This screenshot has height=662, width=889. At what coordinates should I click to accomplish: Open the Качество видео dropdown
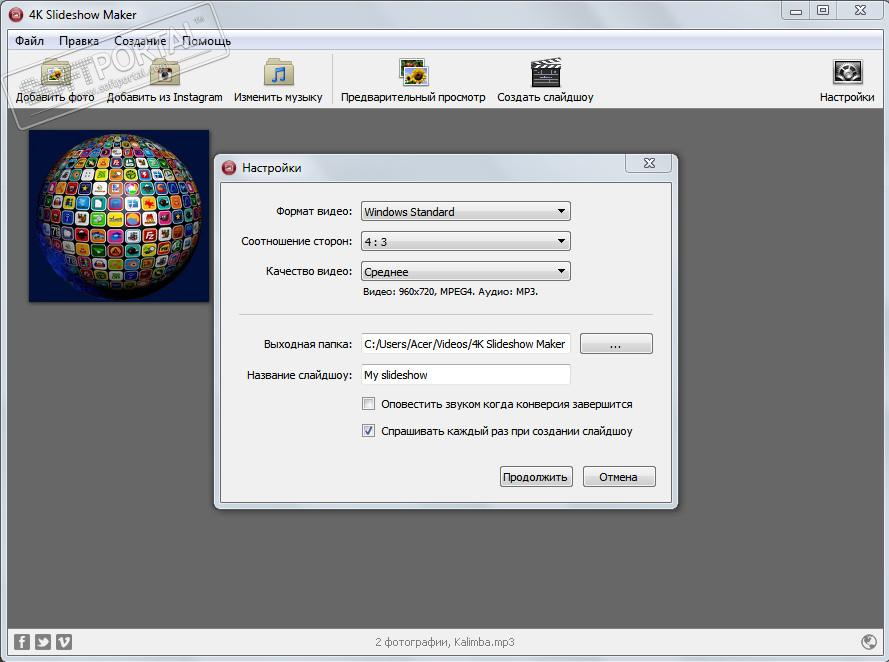(x=465, y=271)
